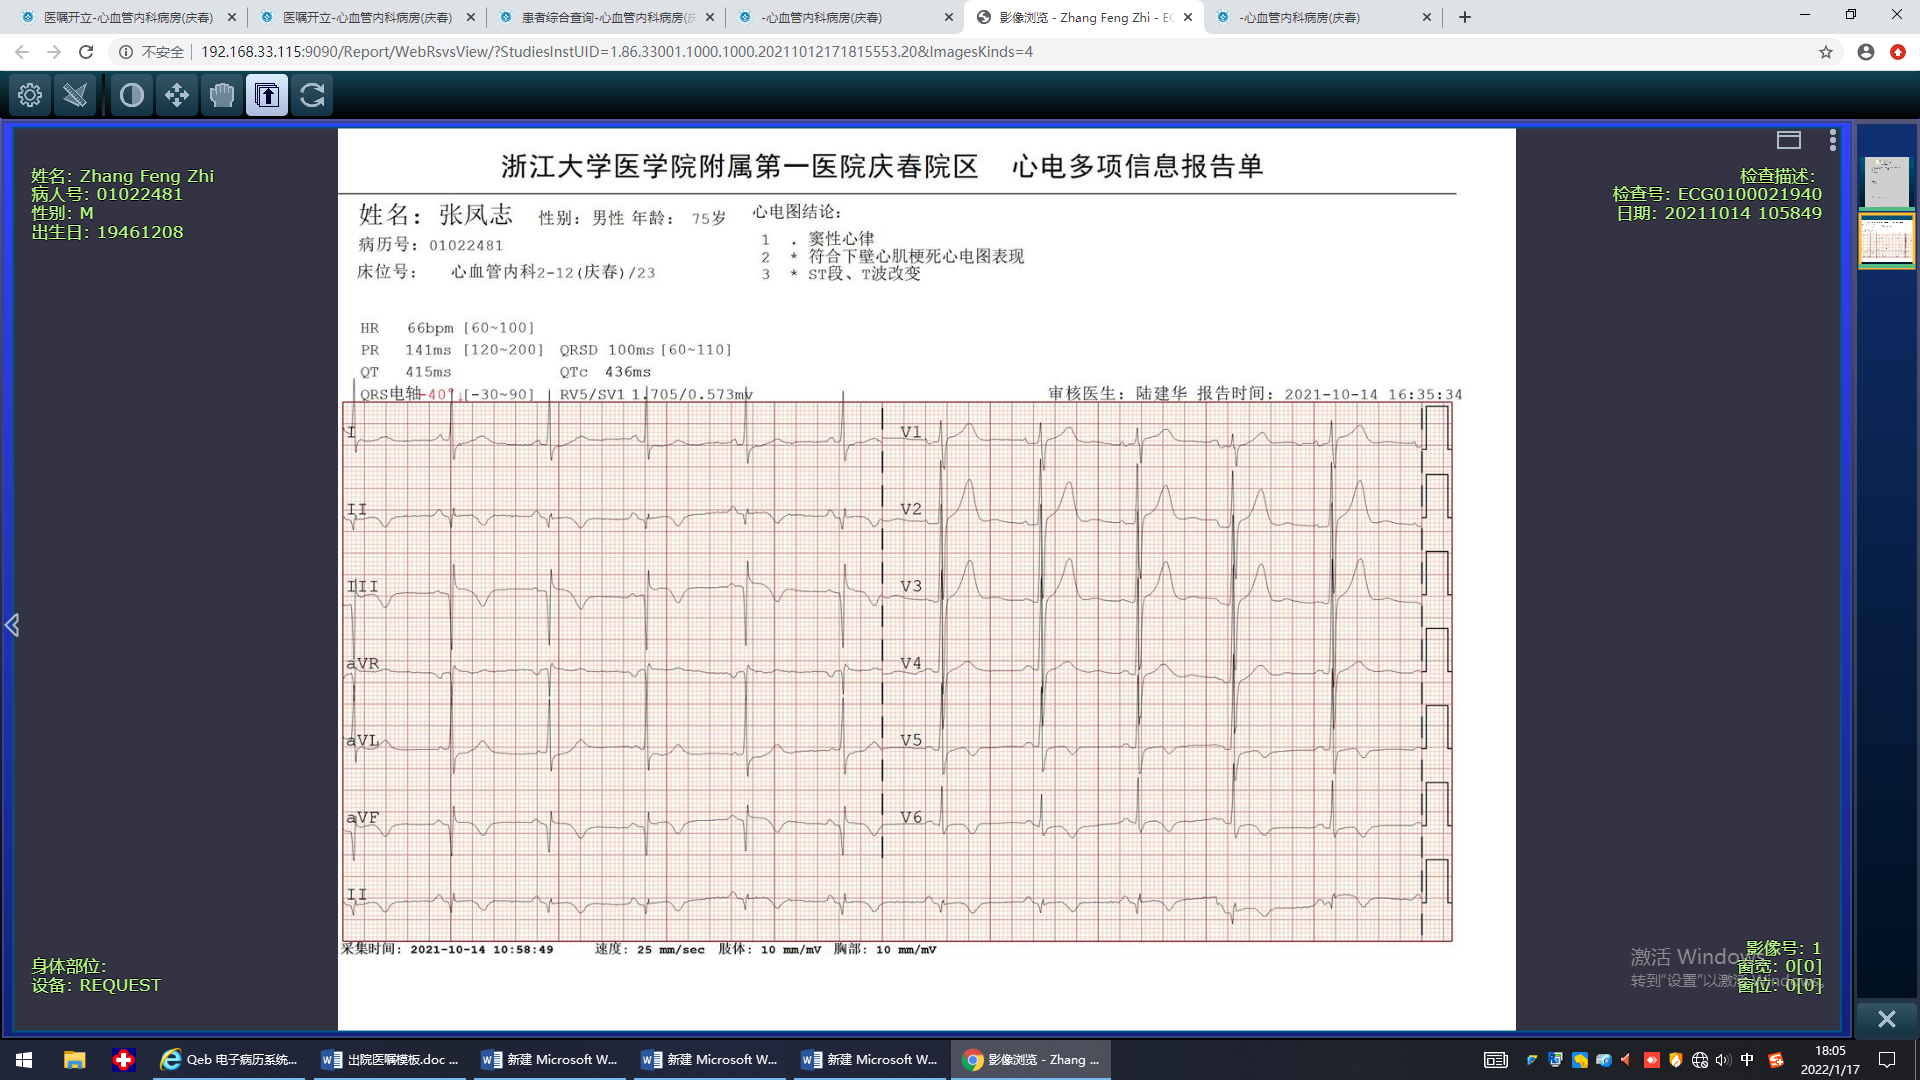Expand the left side panel arrow
The height and width of the screenshot is (1080, 1920).
coord(12,625)
